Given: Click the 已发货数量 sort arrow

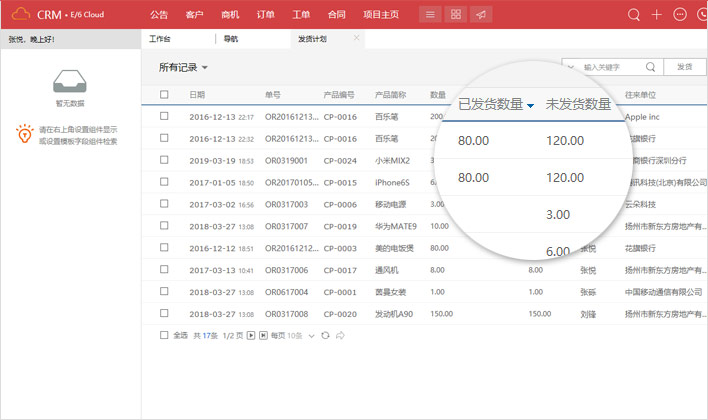Looking at the screenshot, I should click(x=530, y=106).
